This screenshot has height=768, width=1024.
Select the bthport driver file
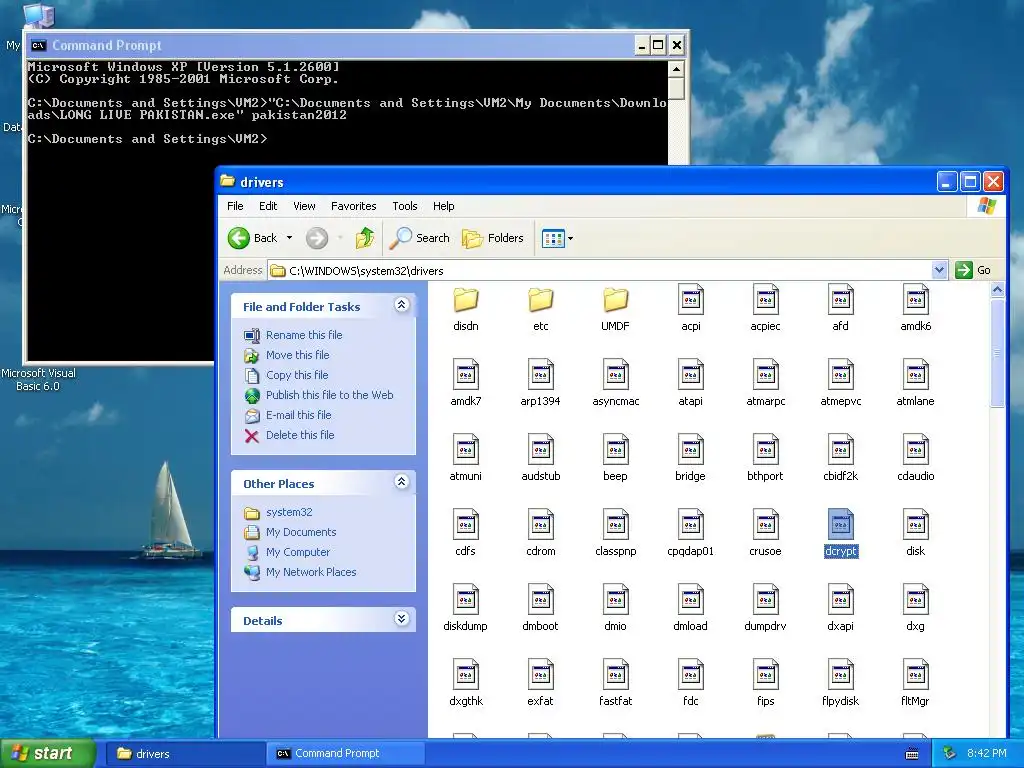pos(765,449)
